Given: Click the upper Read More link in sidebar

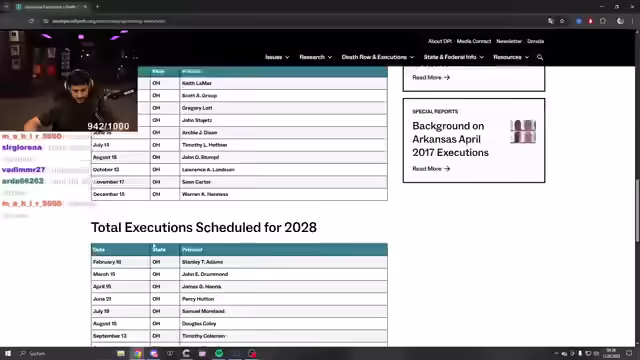Looking at the screenshot, I should 431,77.
